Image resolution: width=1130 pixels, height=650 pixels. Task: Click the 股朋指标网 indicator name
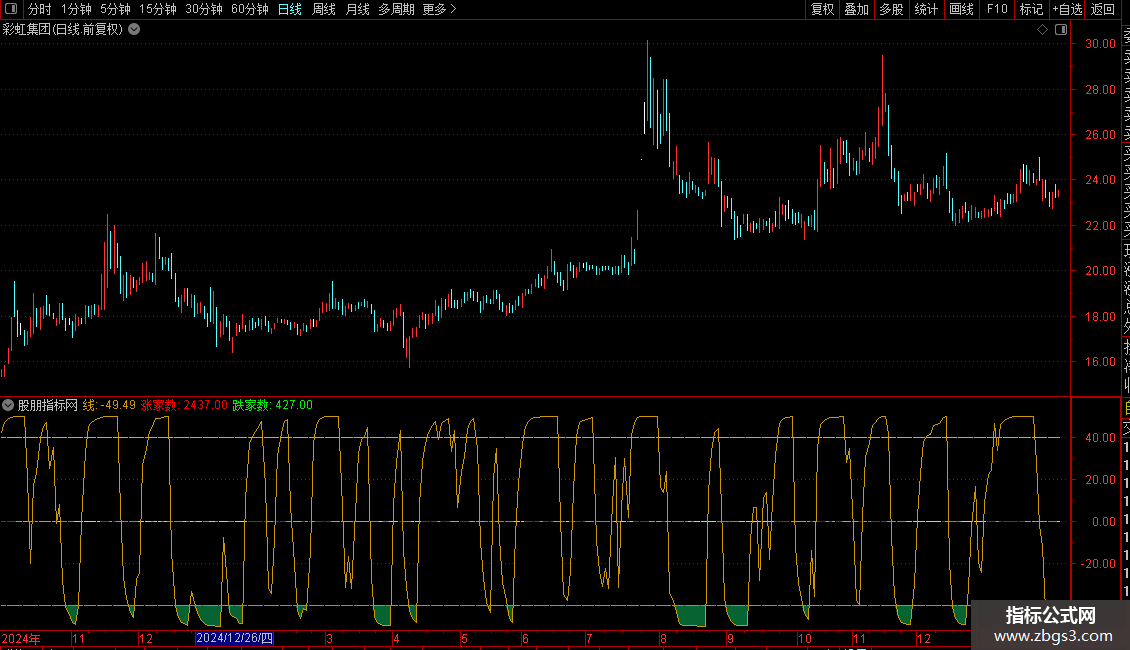(48, 405)
